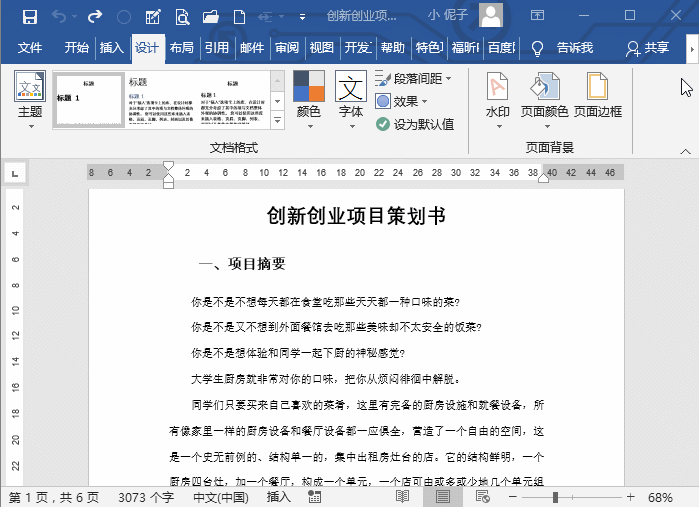
Task: Redo the last action
Action: [x=95, y=17]
